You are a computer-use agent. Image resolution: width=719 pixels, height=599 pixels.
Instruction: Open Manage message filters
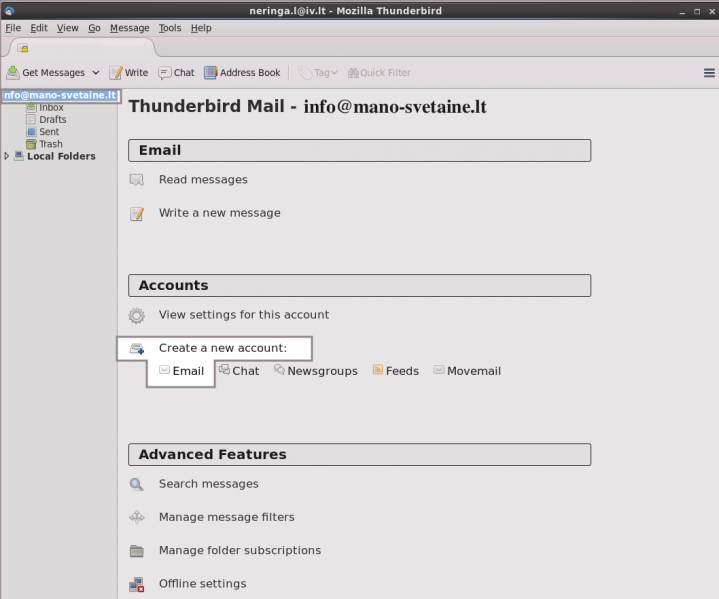[x=227, y=517]
